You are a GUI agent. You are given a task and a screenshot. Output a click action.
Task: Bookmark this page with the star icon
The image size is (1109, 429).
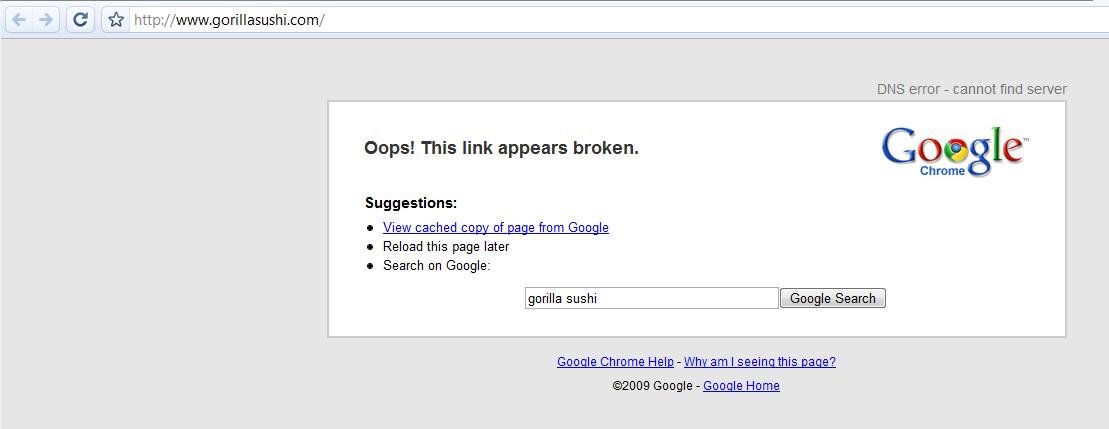pos(116,20)
